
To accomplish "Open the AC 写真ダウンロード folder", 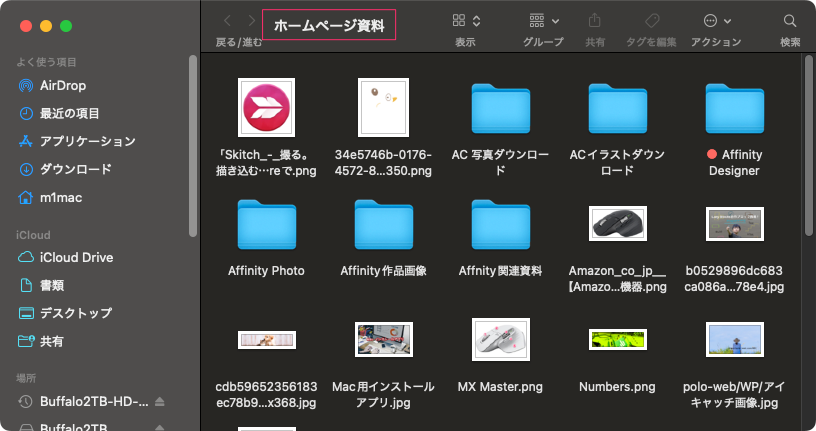I will point(500,107).
